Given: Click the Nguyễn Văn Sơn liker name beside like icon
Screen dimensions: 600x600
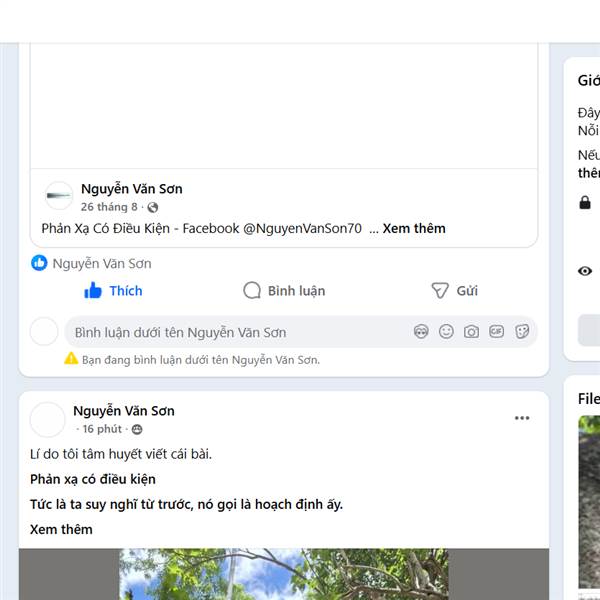Looking at the screenshot, I should pyautogui.click(x=102, y=264).
